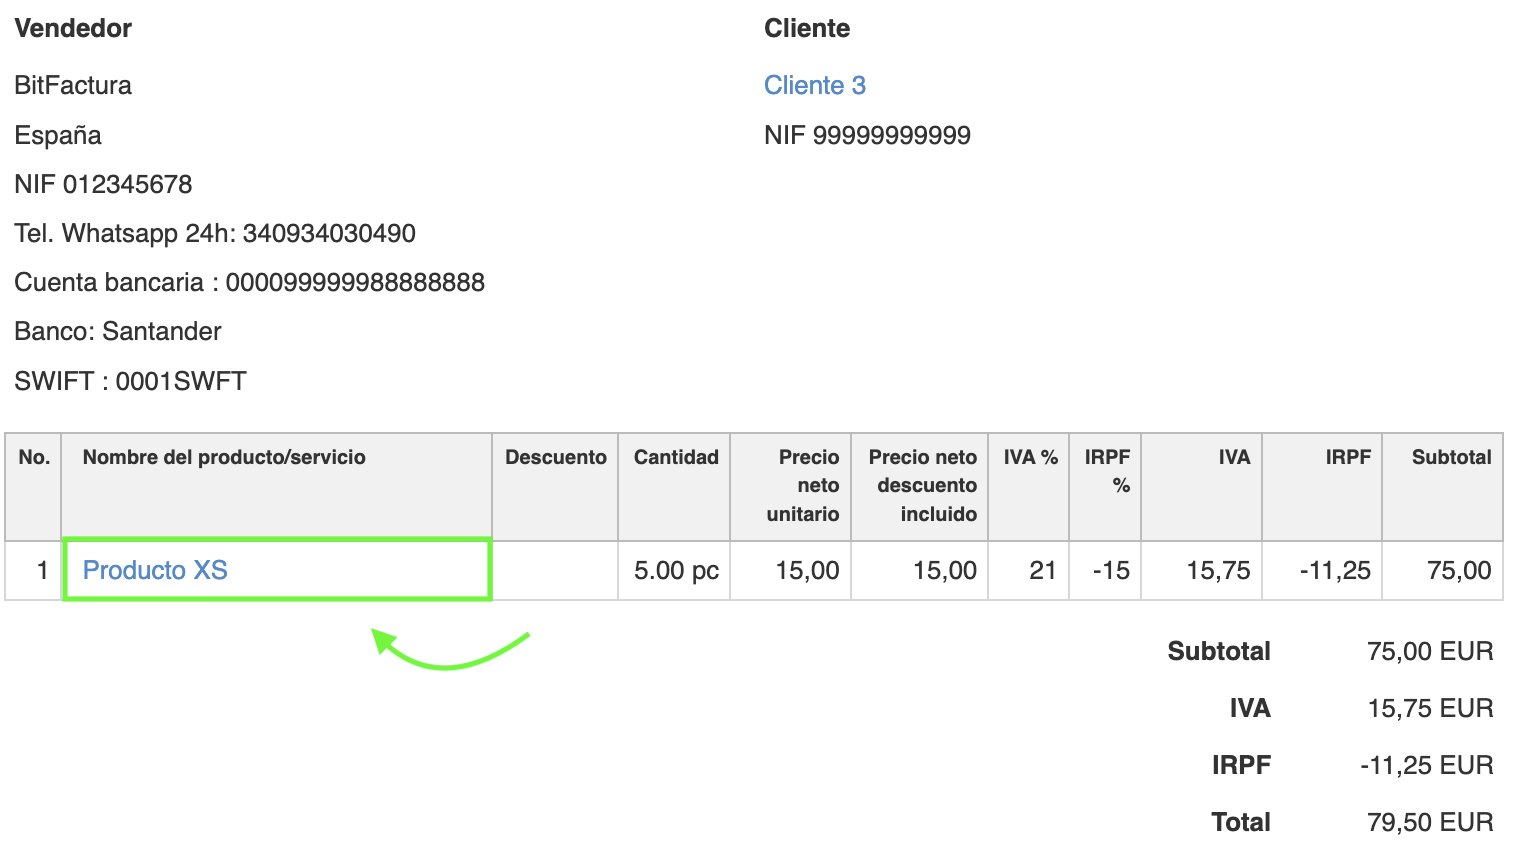Select the Tel. Whatsapp 24h phone line
This screenshot has height=854, width=1516.
click(215, 233)
